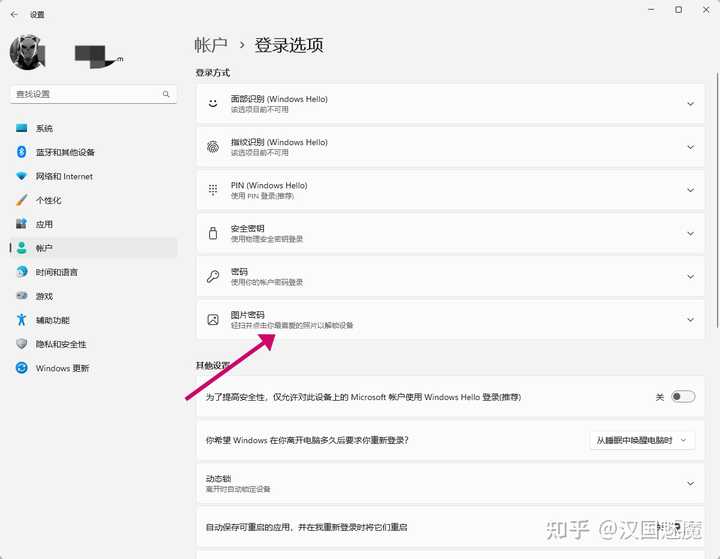This screenshot has width=720, height=559.
Task: Click the 时间和语言 globe icon
Action: click(x=22, y=272)
